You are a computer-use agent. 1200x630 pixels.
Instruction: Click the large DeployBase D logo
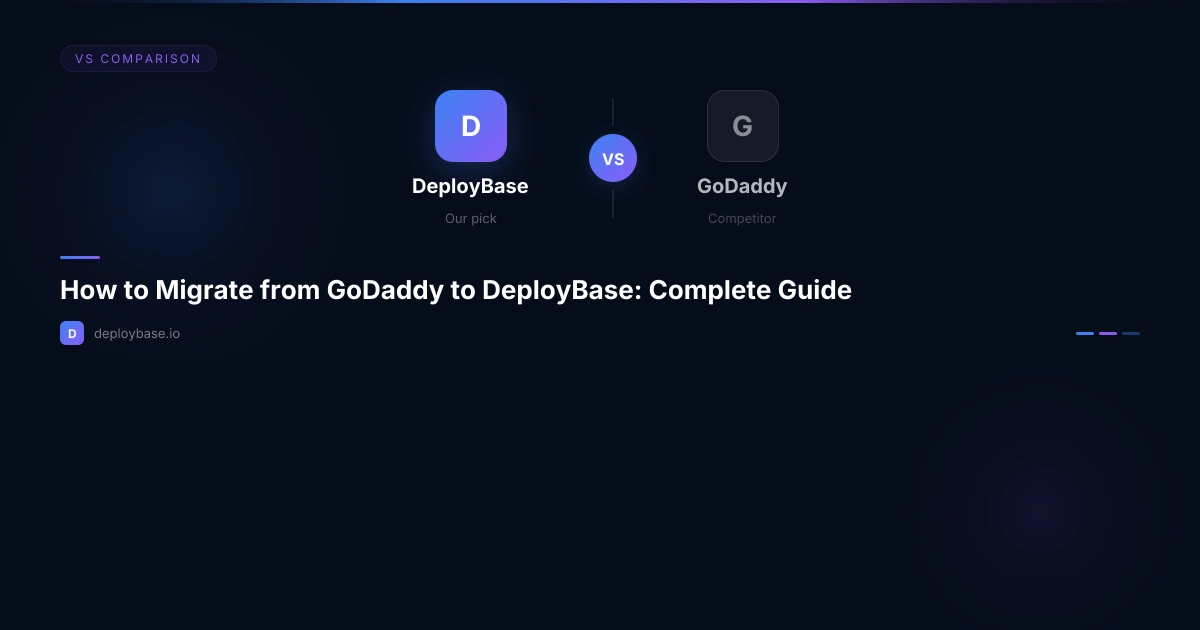click(x=470, y=126)
